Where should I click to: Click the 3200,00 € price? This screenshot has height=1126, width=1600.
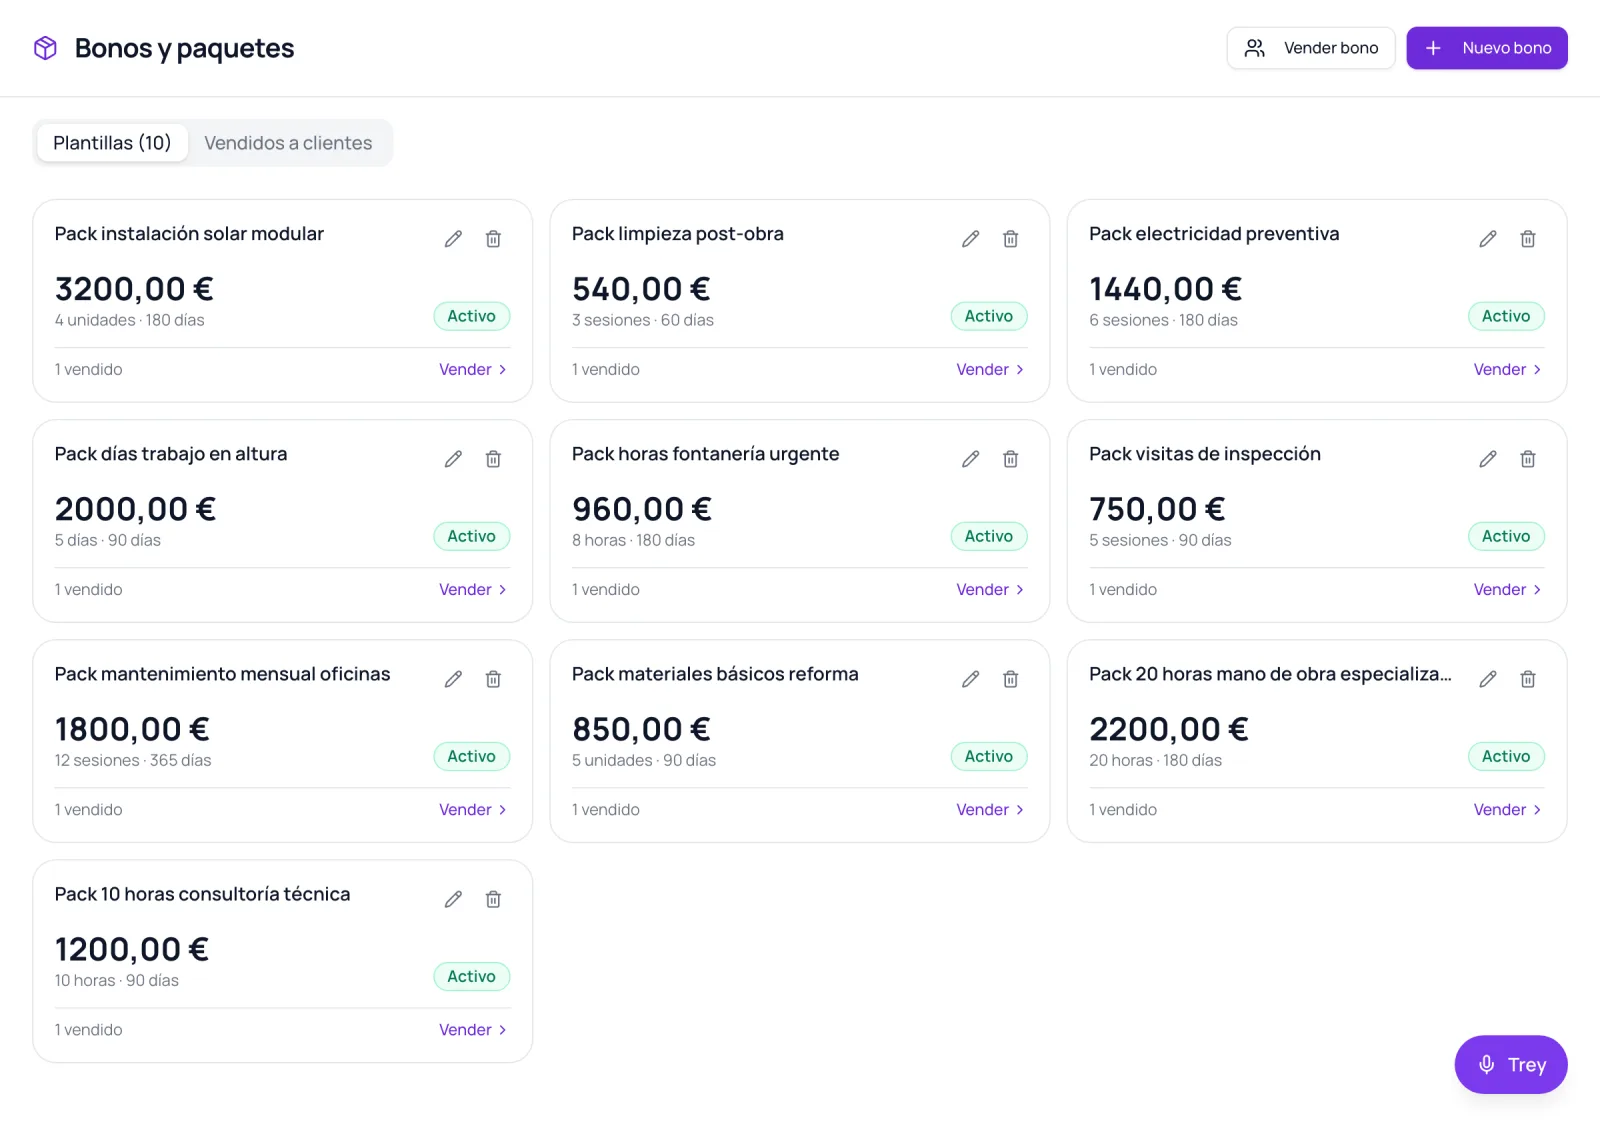coord(134,289)
